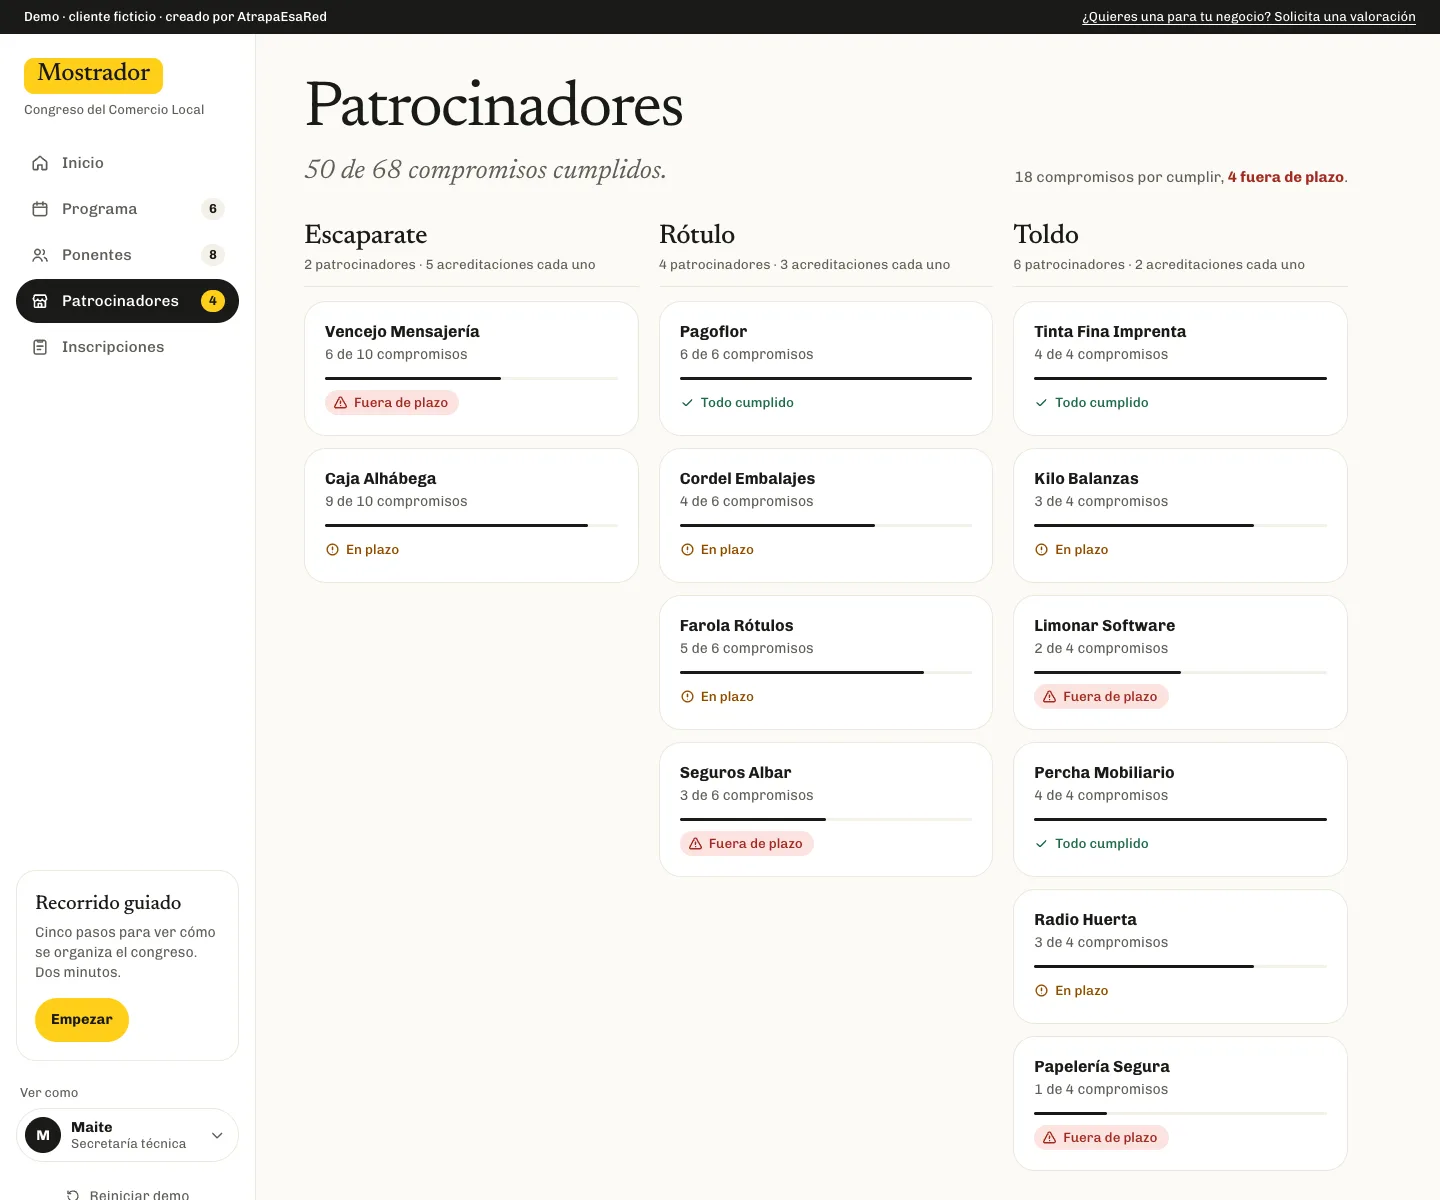Click the Inicio home icon
1440x1200 pixels.
pyautogui.click(x=40, y=163)
